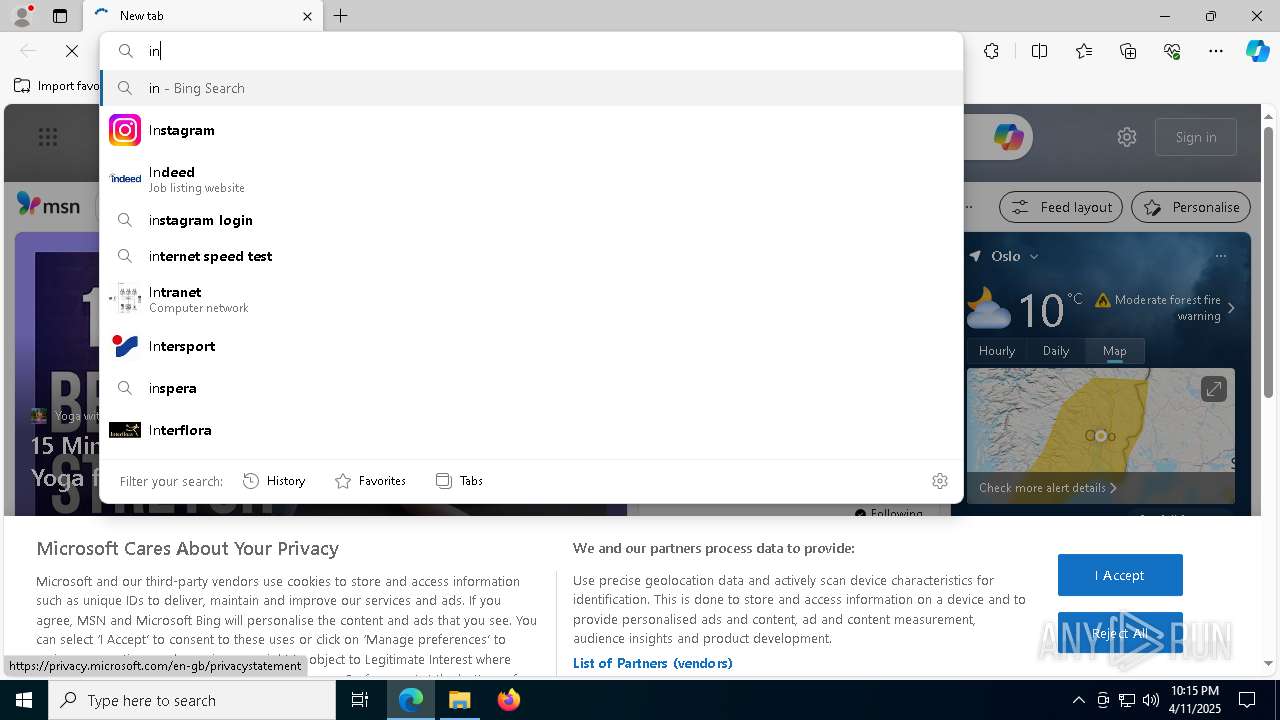Image resolution: width=1280 pixels, height=720 pixels.
Task: Open Import favorites bookmark bar item
Action: pos(57,86)
